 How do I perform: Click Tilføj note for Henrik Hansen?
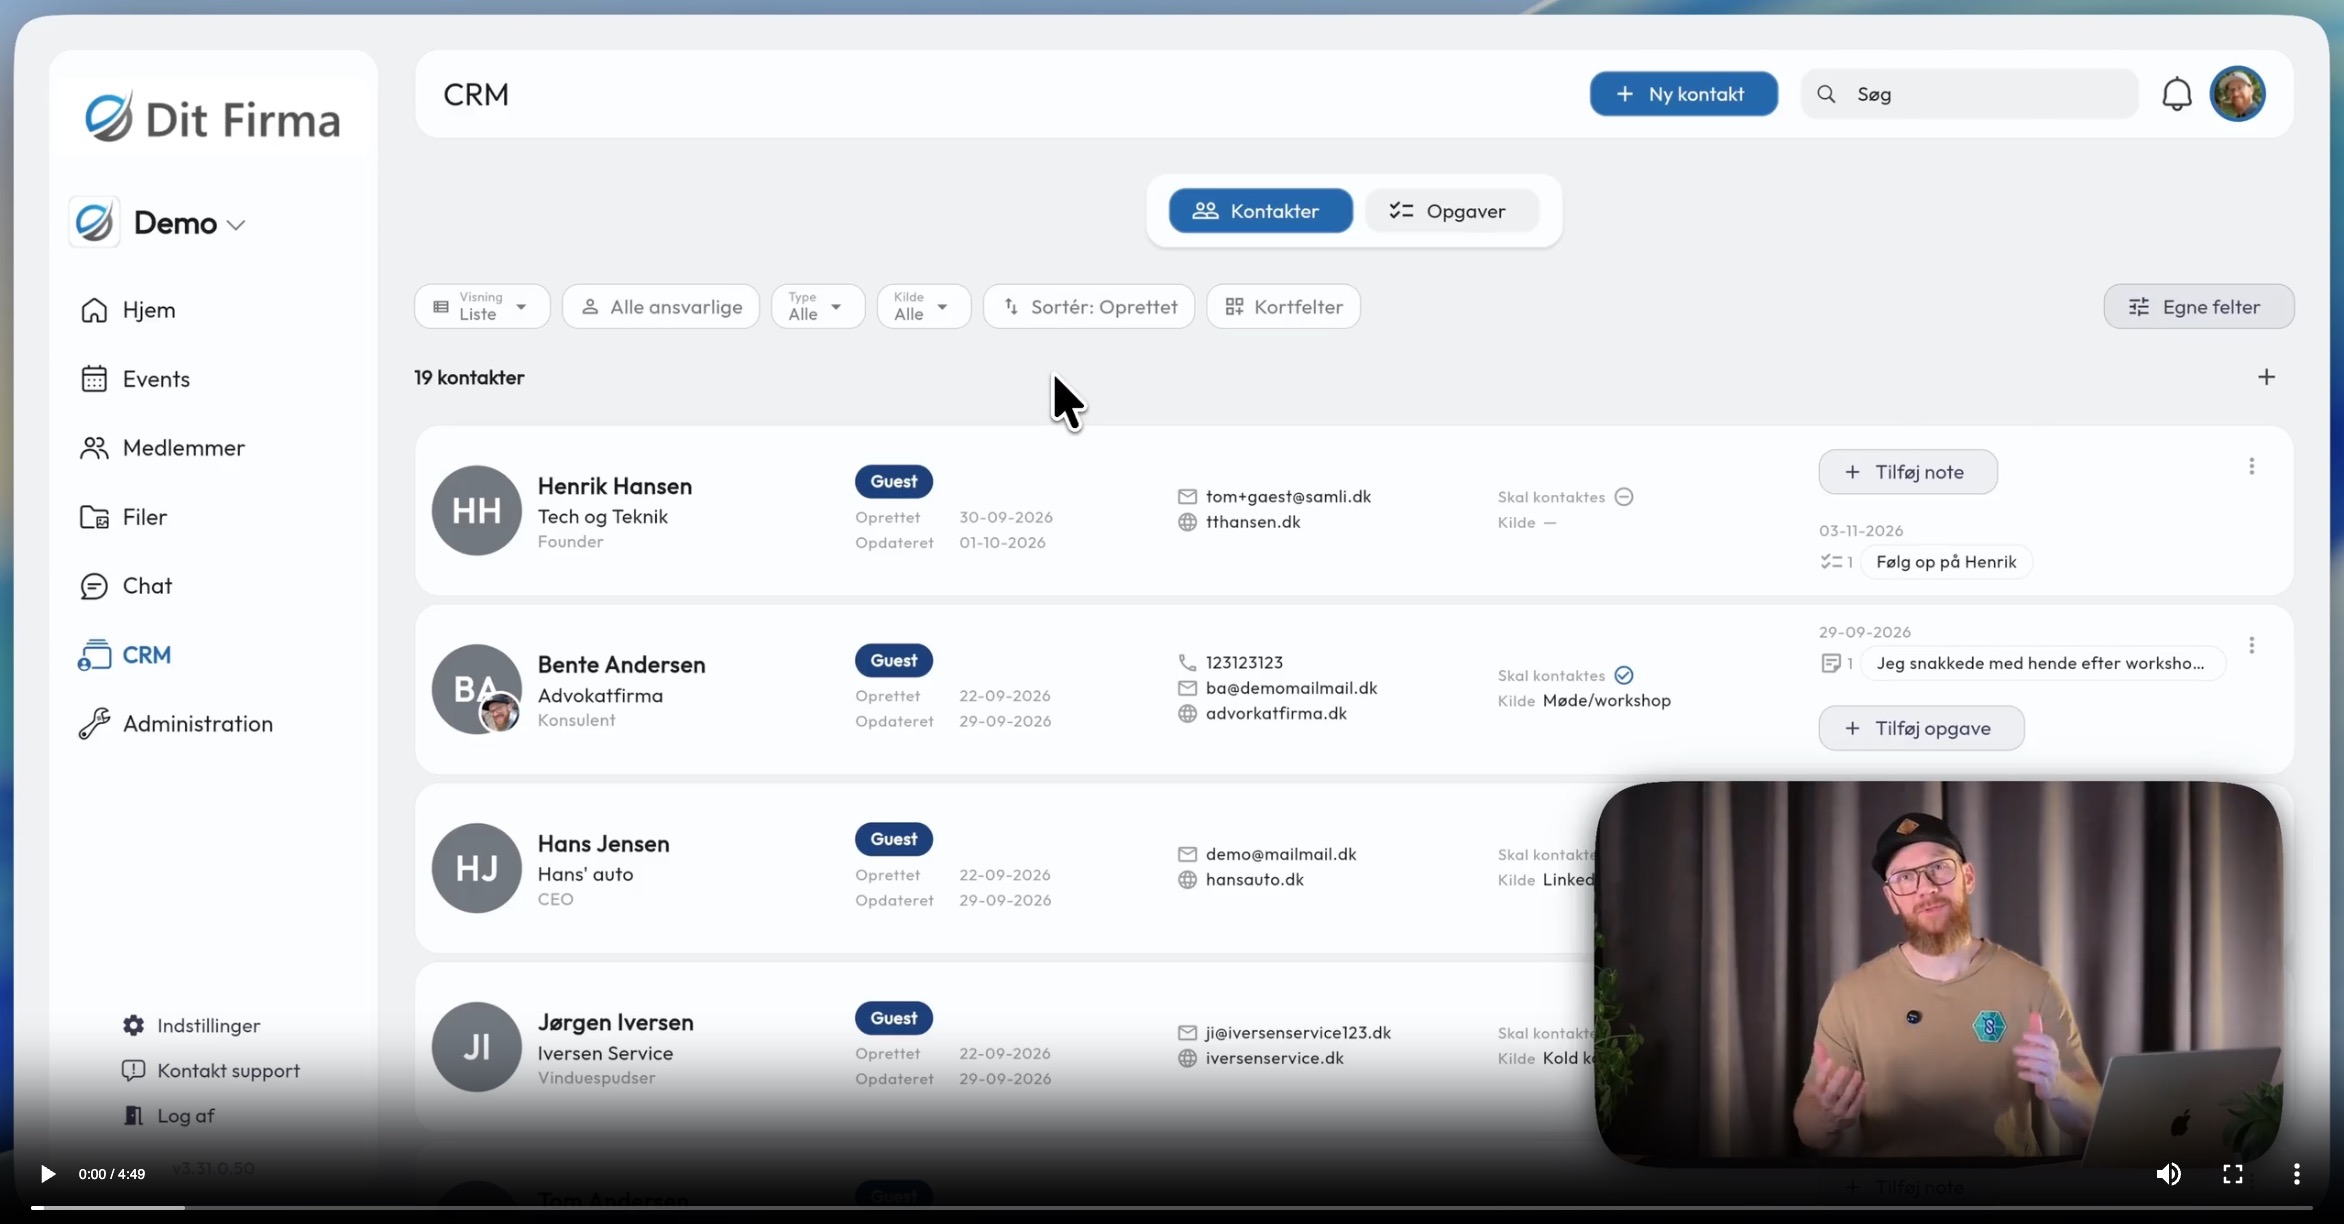pyautogui.click(x=1907, y=472)
